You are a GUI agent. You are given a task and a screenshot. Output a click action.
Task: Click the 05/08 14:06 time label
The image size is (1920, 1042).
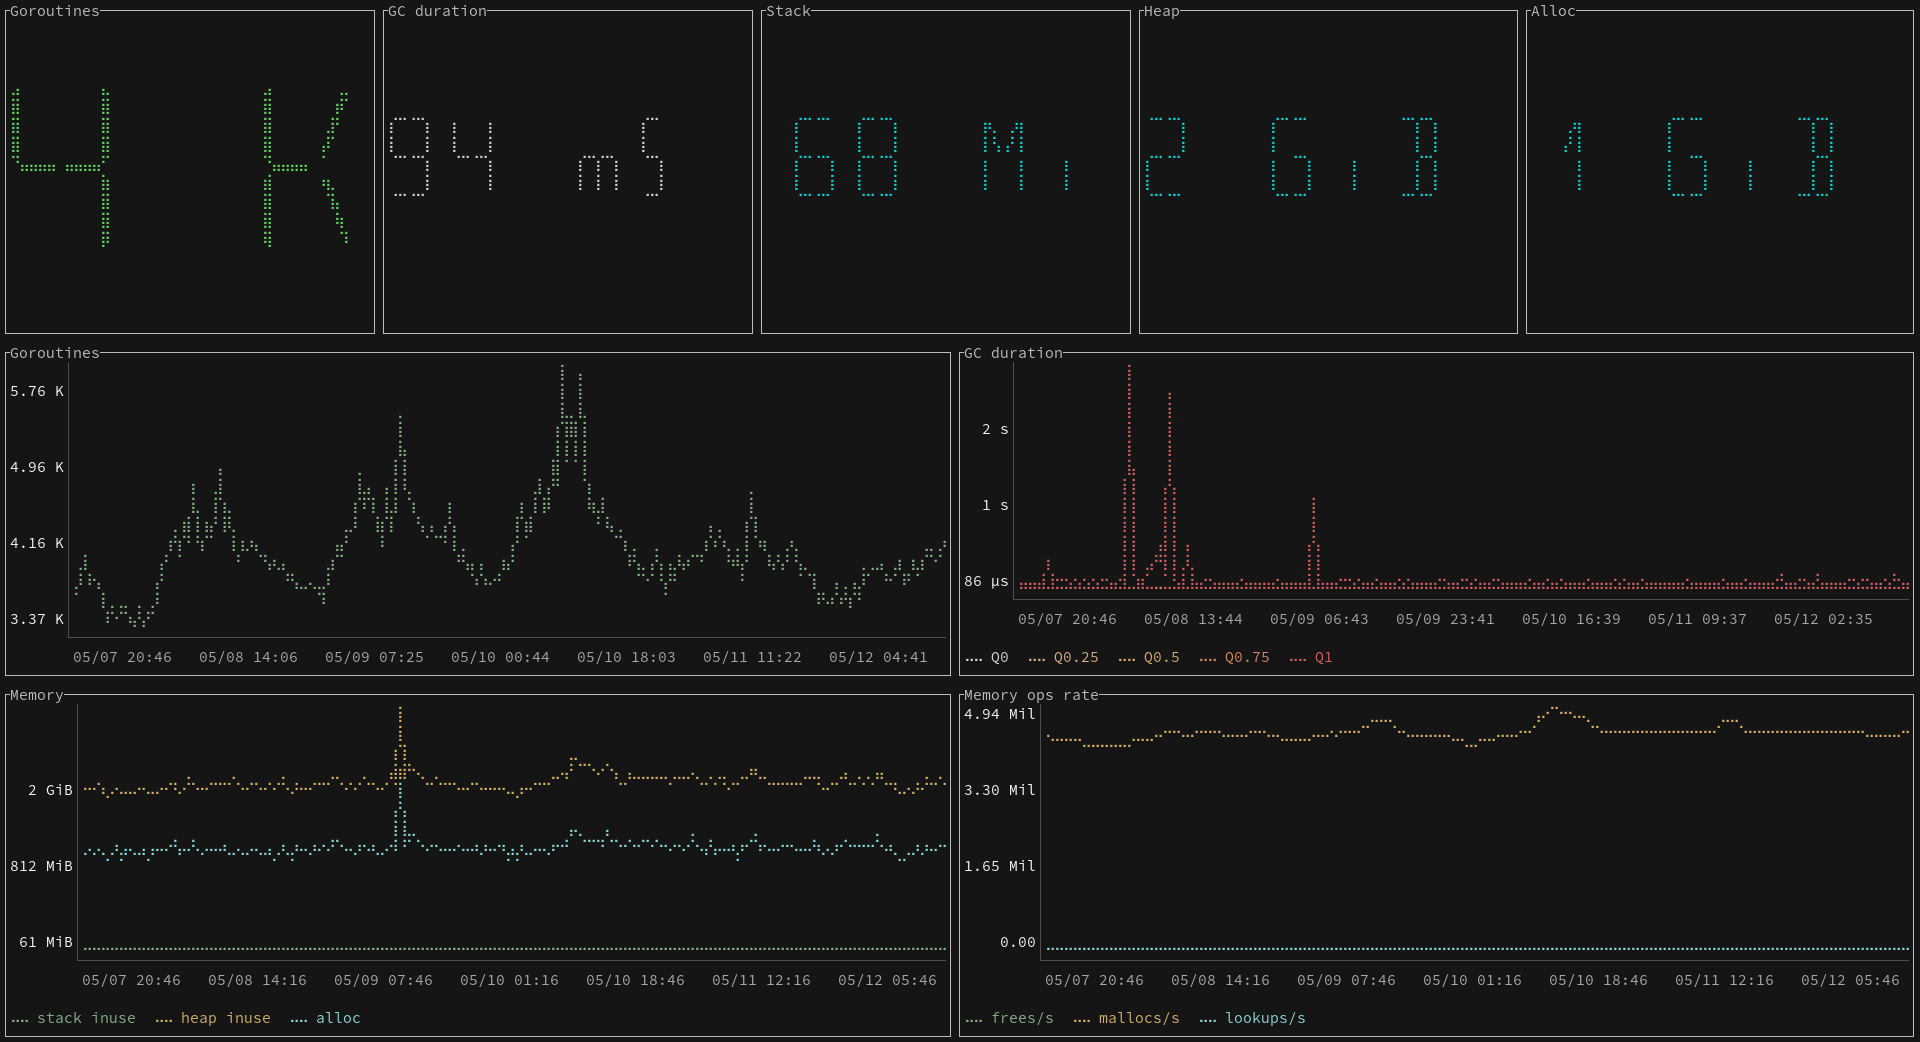[248, 657]
